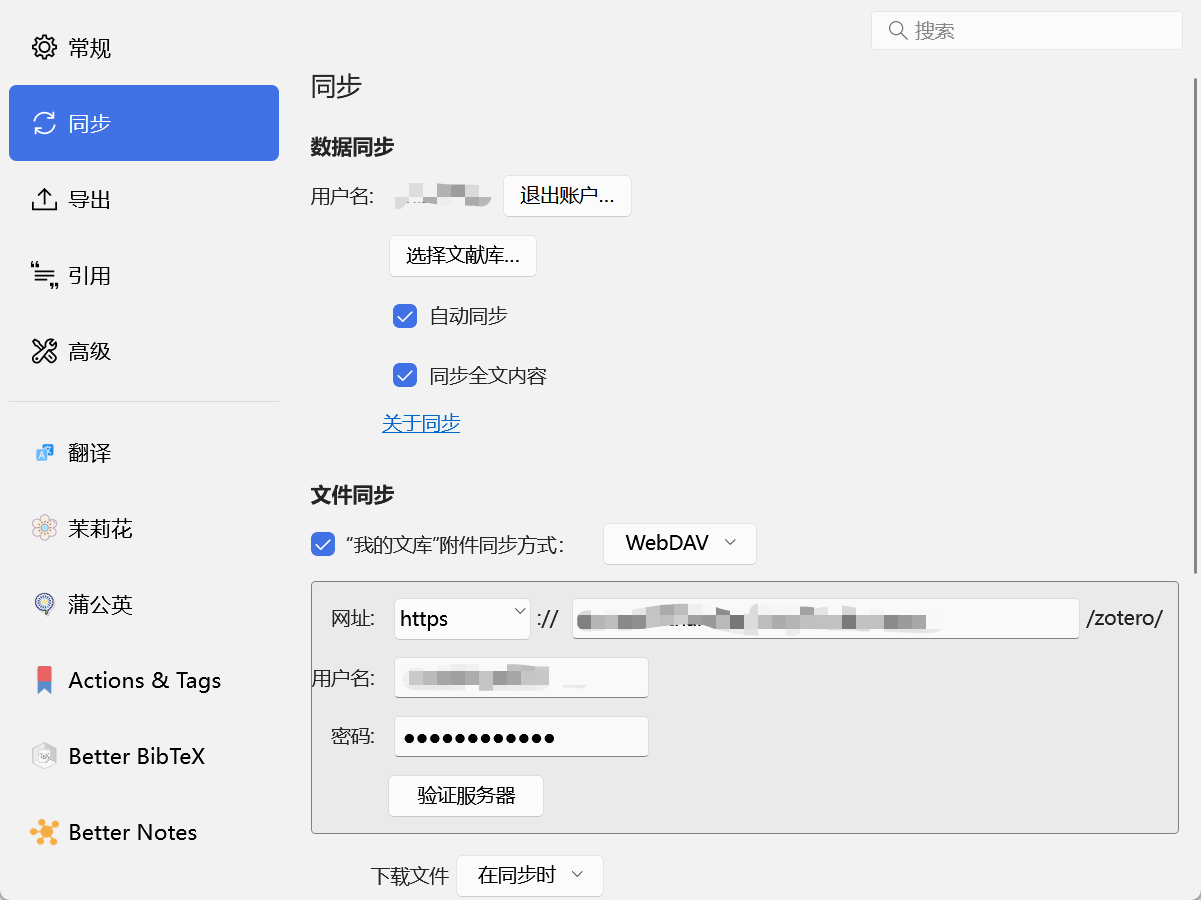Screen dimensions: 1201x900
Task: Open the 蒲公英 settings pane
Action: pyautogui.click(x=100, y=604)
